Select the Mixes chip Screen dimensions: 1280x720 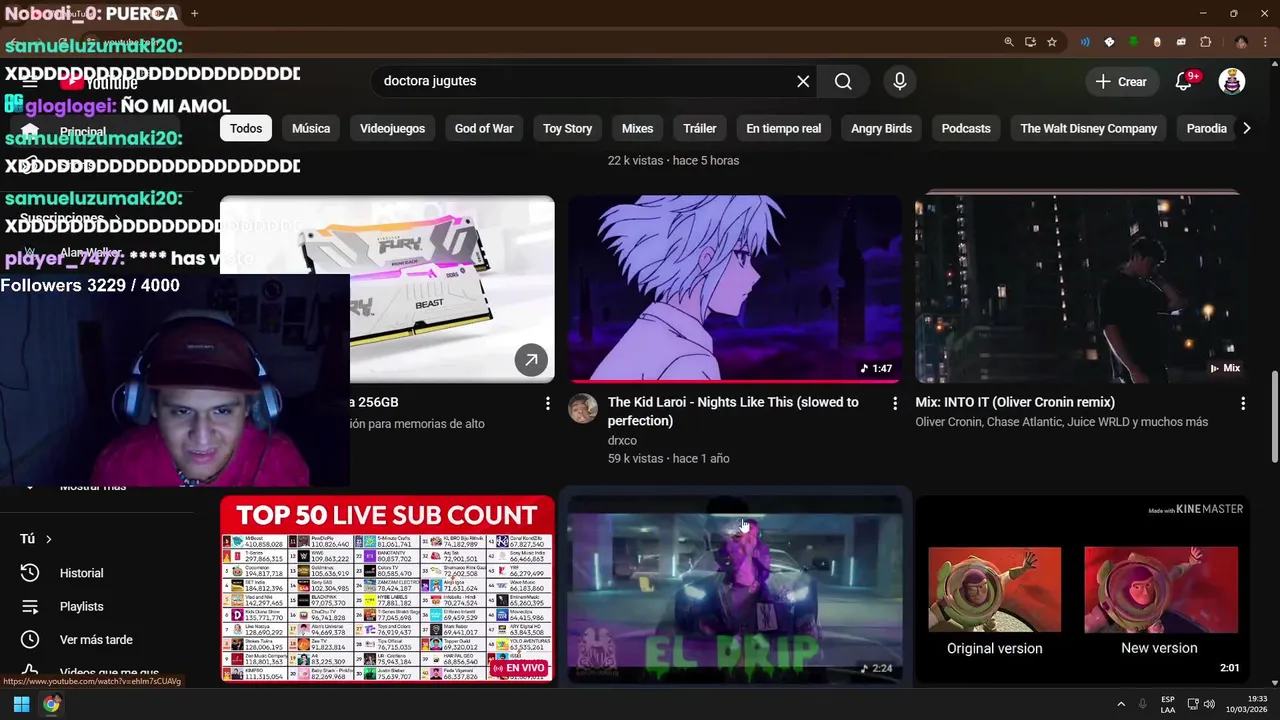(x=637, y=128)
